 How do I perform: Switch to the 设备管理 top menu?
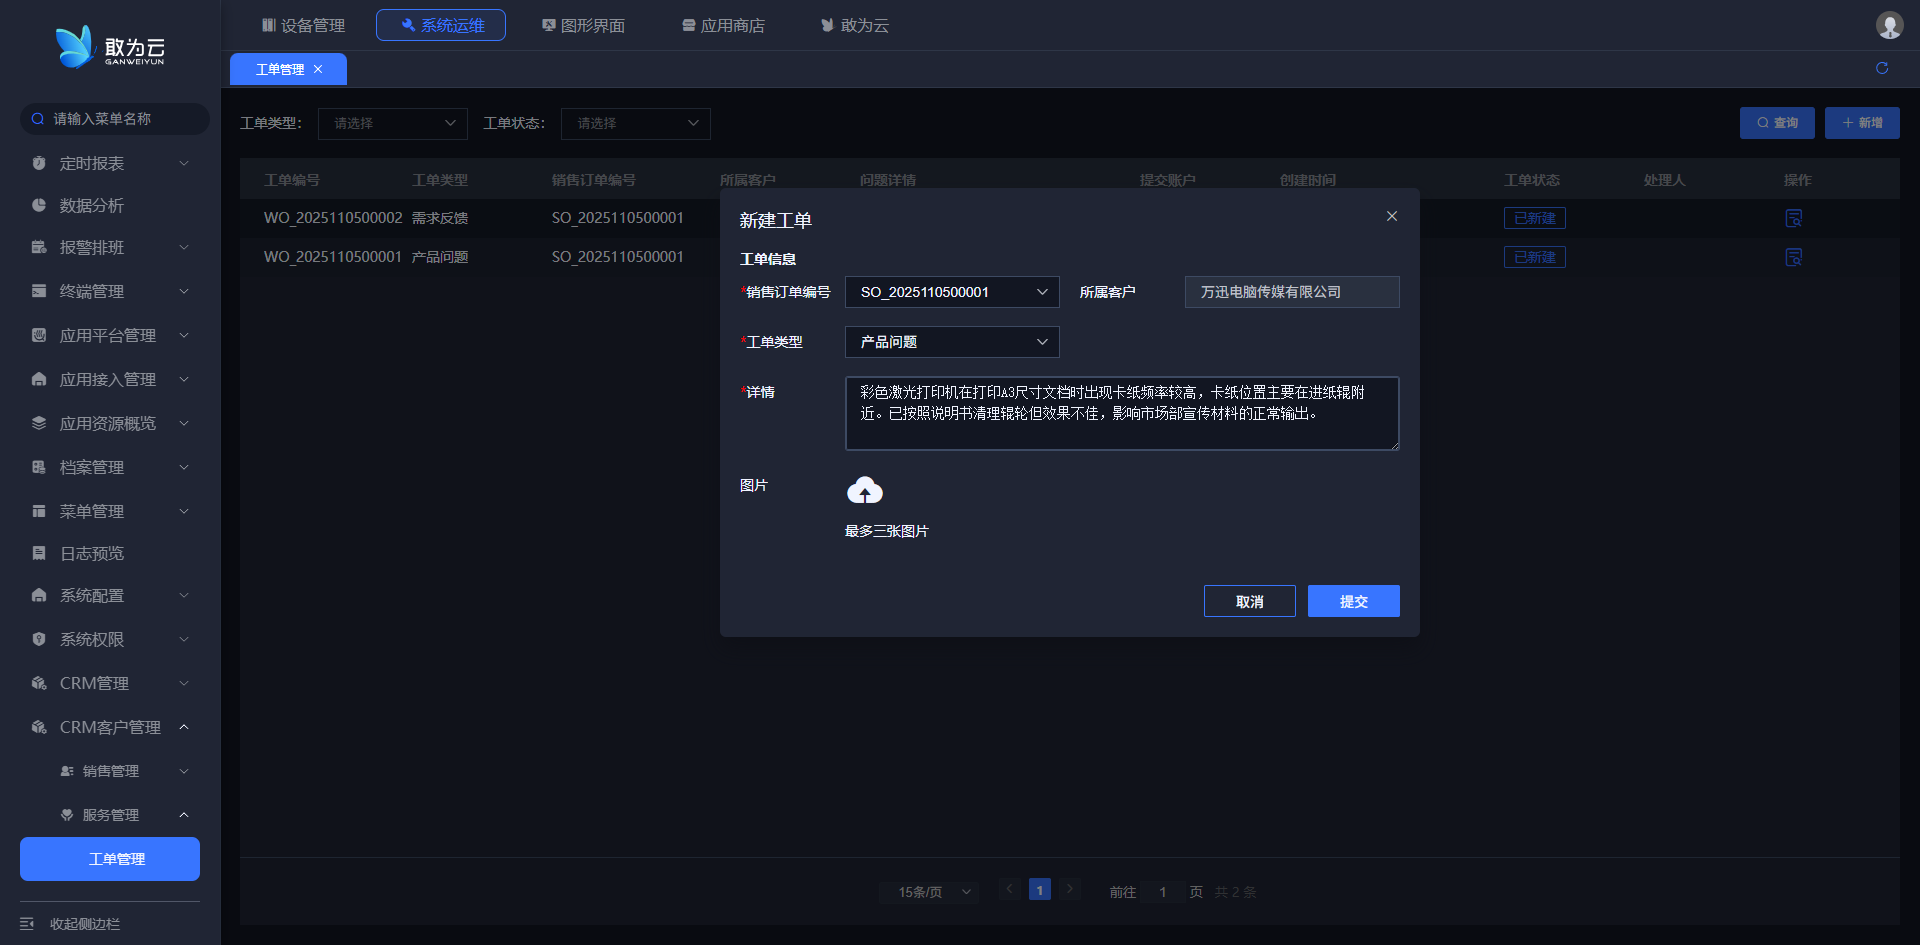point(303,25)
